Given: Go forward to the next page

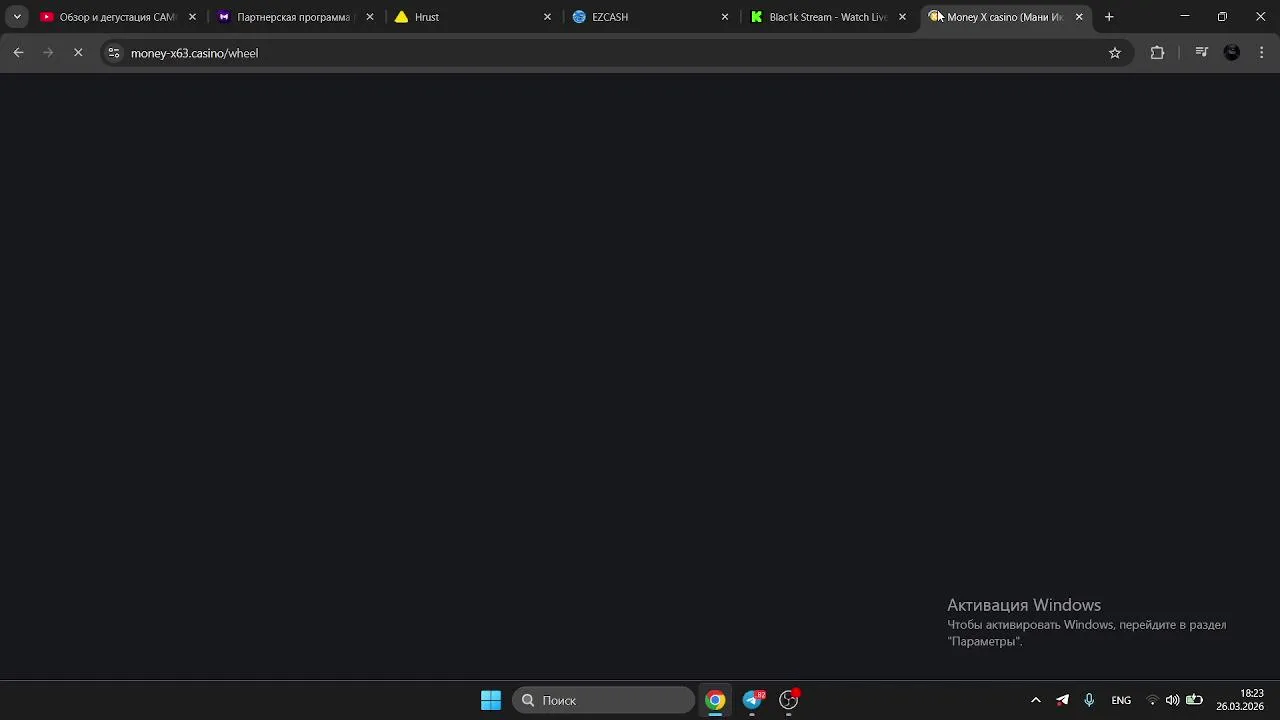Looking at the screenshot, I should click(48, 53).
